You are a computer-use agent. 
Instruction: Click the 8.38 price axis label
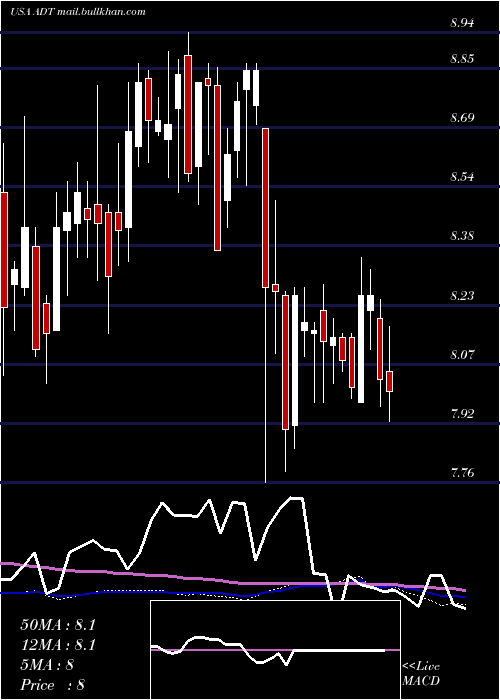coord(462,236)
